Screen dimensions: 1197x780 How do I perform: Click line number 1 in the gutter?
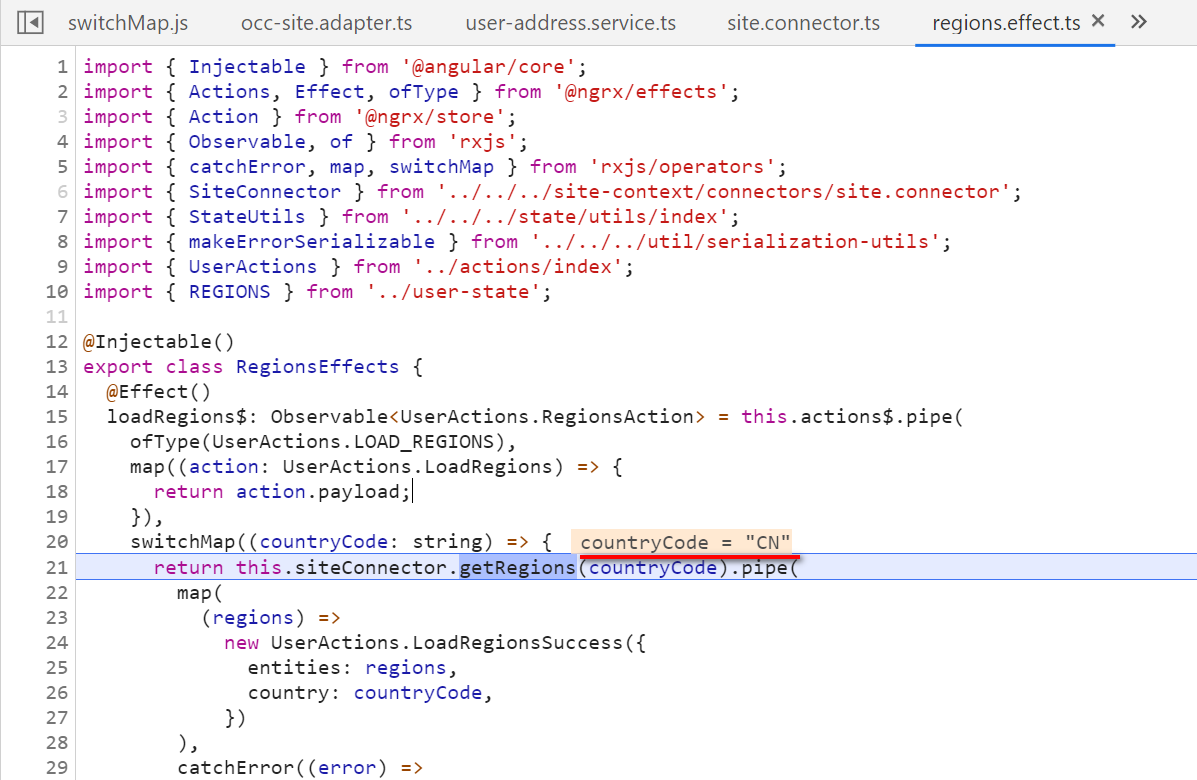tap(62, 66)
